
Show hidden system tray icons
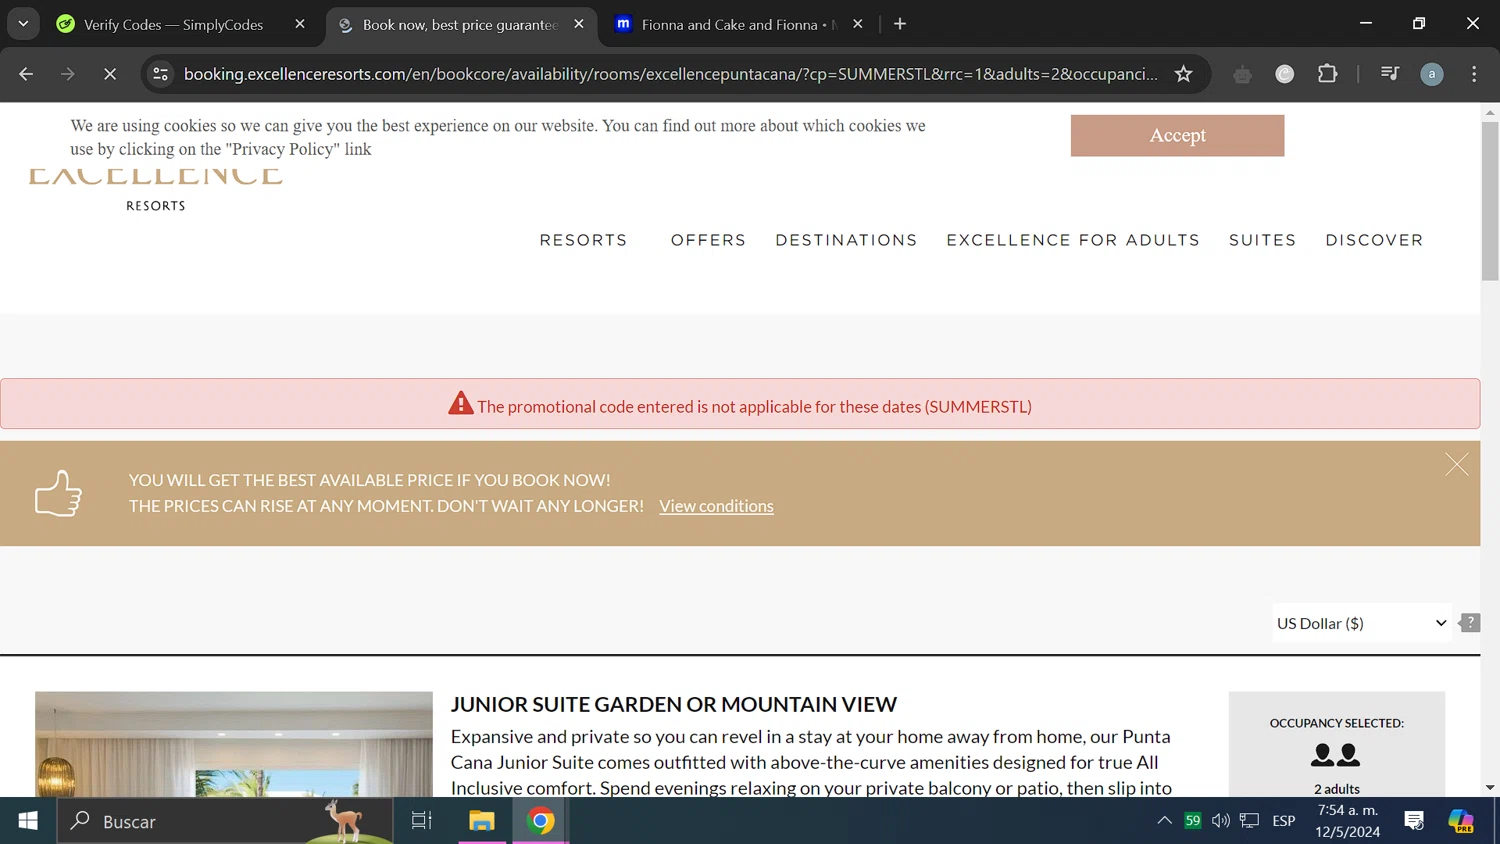[1164, 821]
